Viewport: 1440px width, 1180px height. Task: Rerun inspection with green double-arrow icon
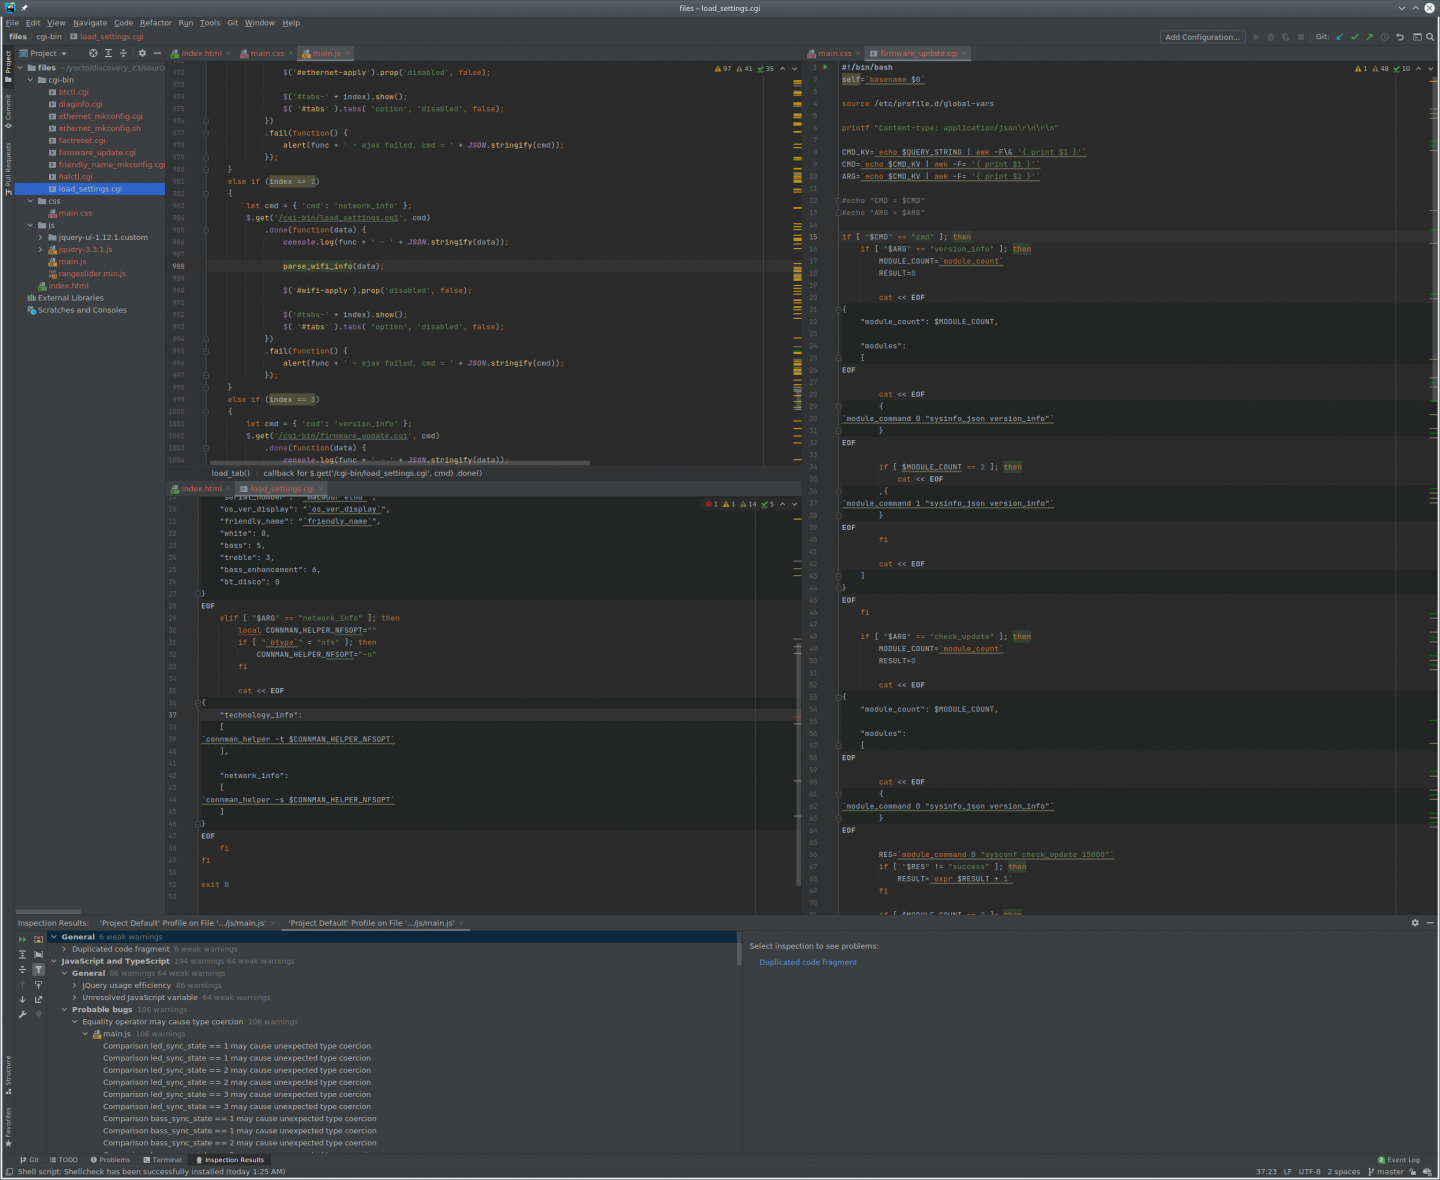22,939
